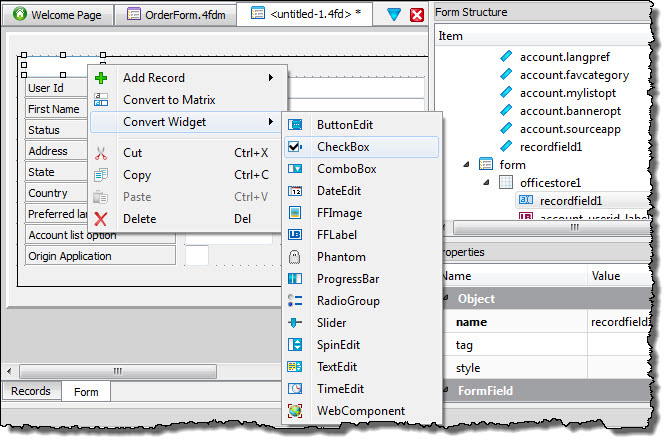Convert widget to WebComponent
The height and width of the screenshot is (444, 670).
[x=361, y=411]
